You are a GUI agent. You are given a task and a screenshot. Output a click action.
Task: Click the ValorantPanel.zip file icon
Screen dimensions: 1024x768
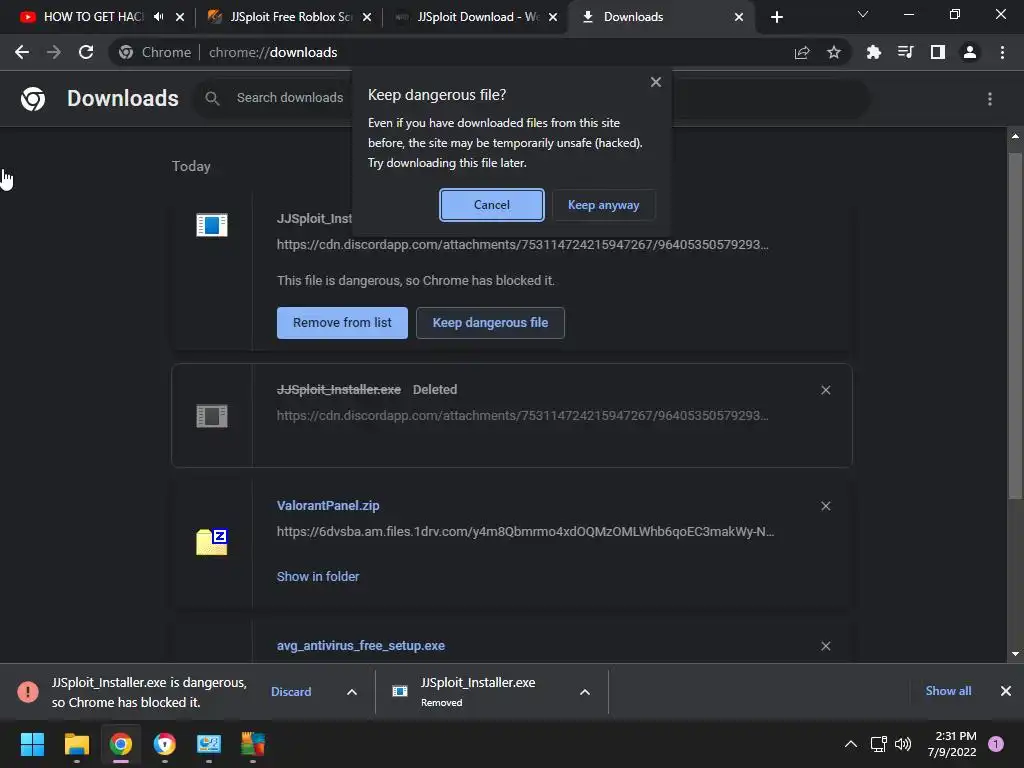pyautogui.click(x=212, y=542)
